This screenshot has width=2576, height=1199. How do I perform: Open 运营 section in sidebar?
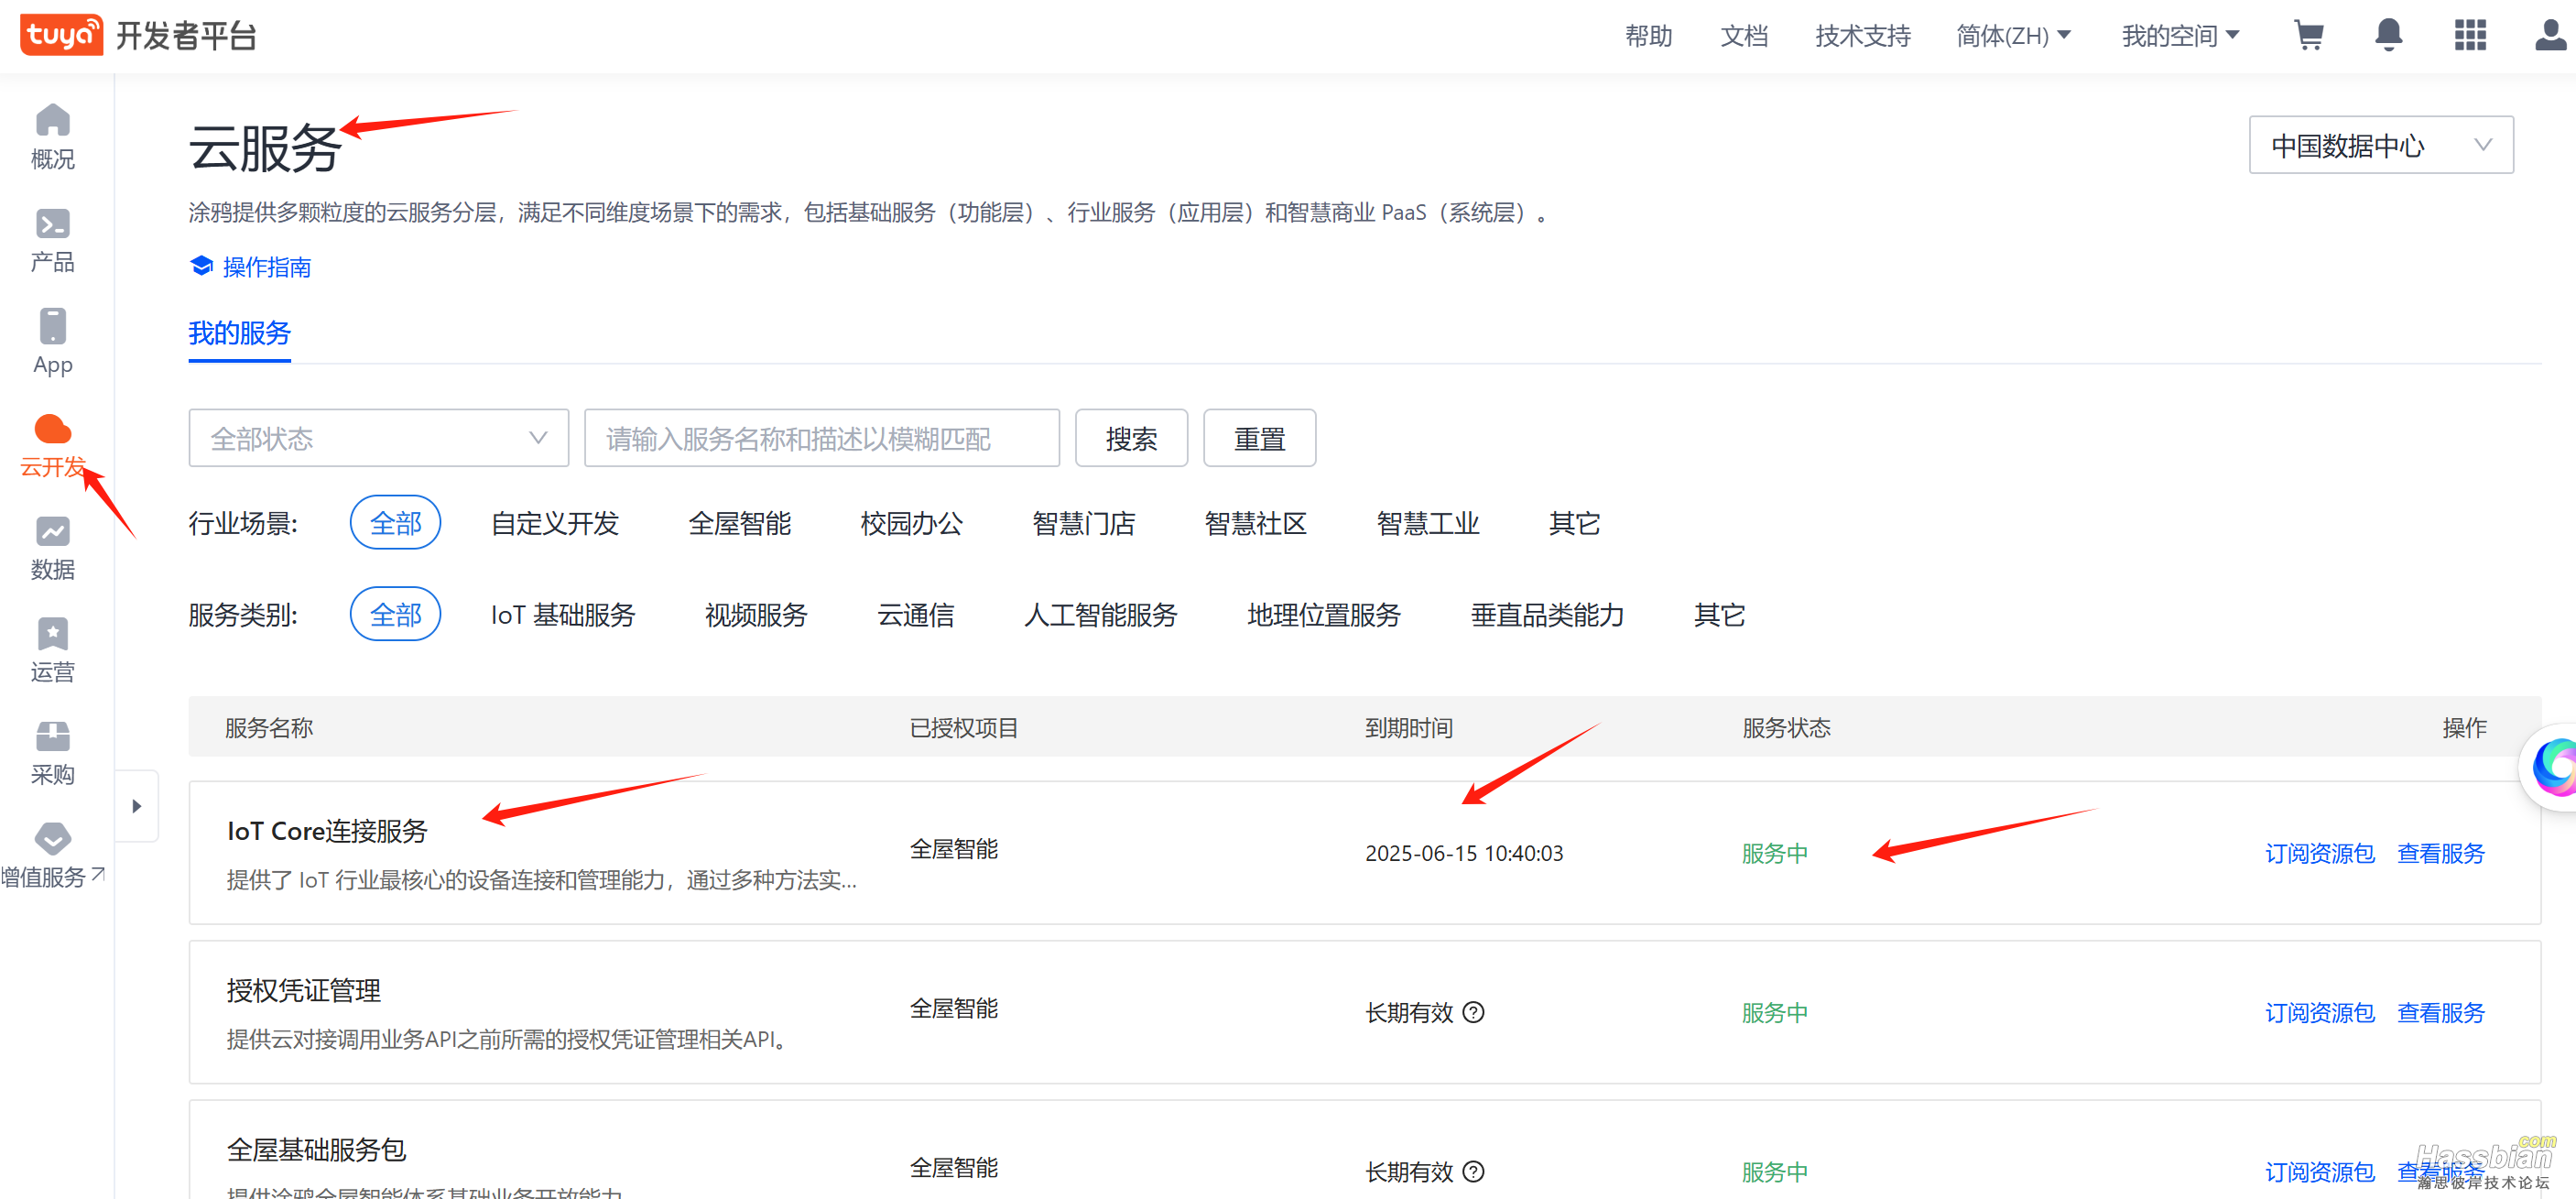pos(53,650)
